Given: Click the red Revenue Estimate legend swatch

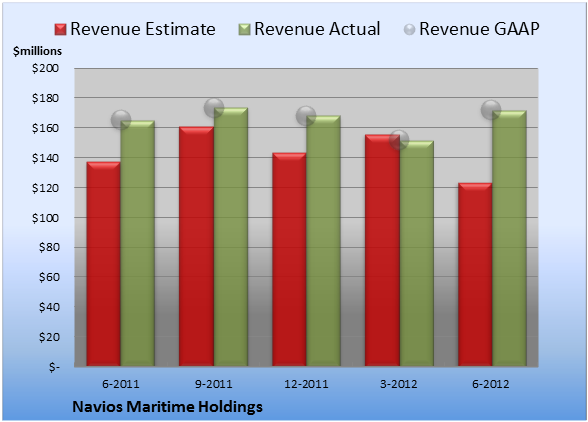Looking at the screenshot, I should (60, 30).
